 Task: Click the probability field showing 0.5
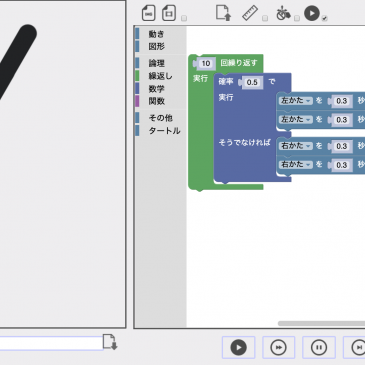(252, 82)
